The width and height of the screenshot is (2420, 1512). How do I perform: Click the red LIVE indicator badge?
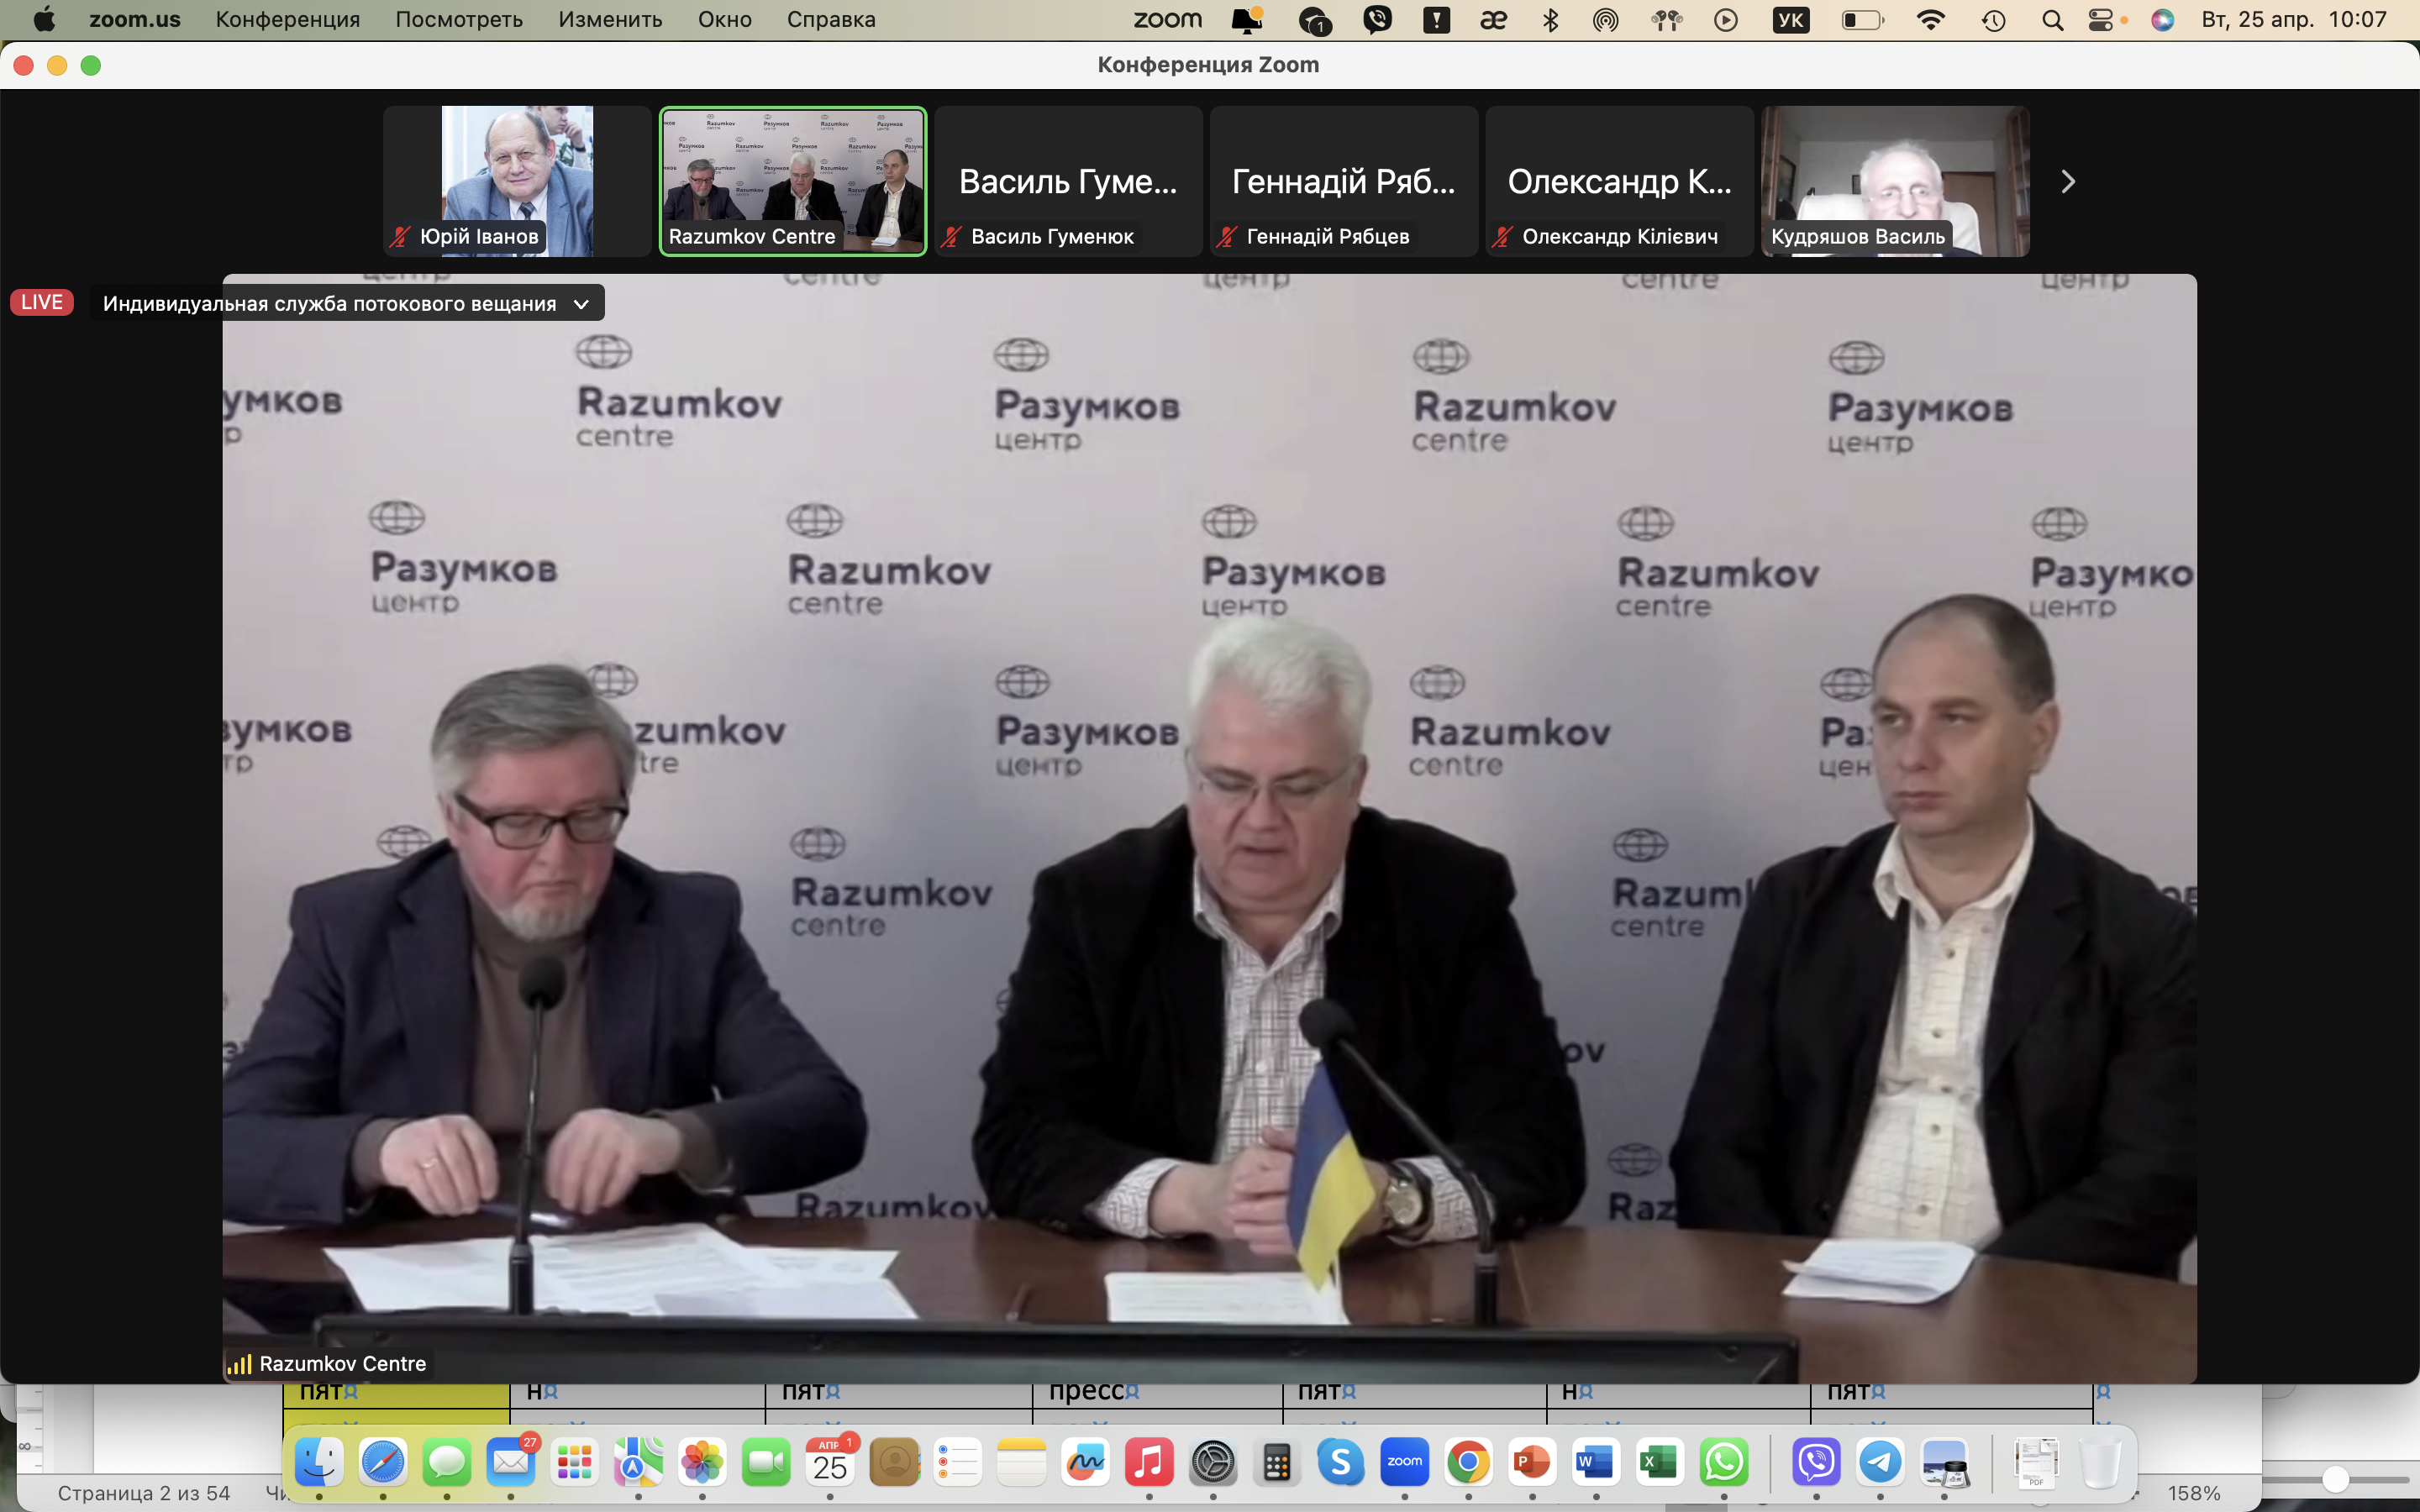[42, 302]
